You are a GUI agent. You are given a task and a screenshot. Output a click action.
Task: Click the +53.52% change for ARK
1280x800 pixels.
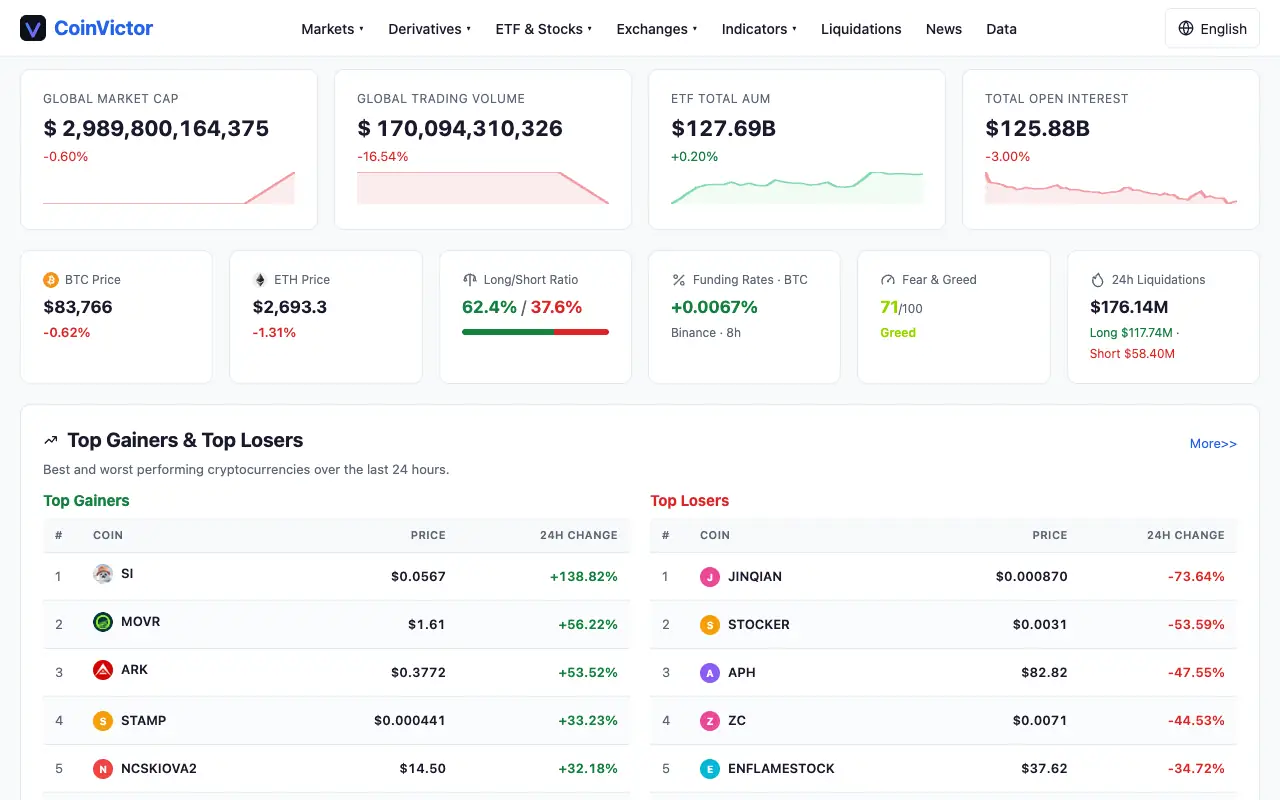pos(588,673)
